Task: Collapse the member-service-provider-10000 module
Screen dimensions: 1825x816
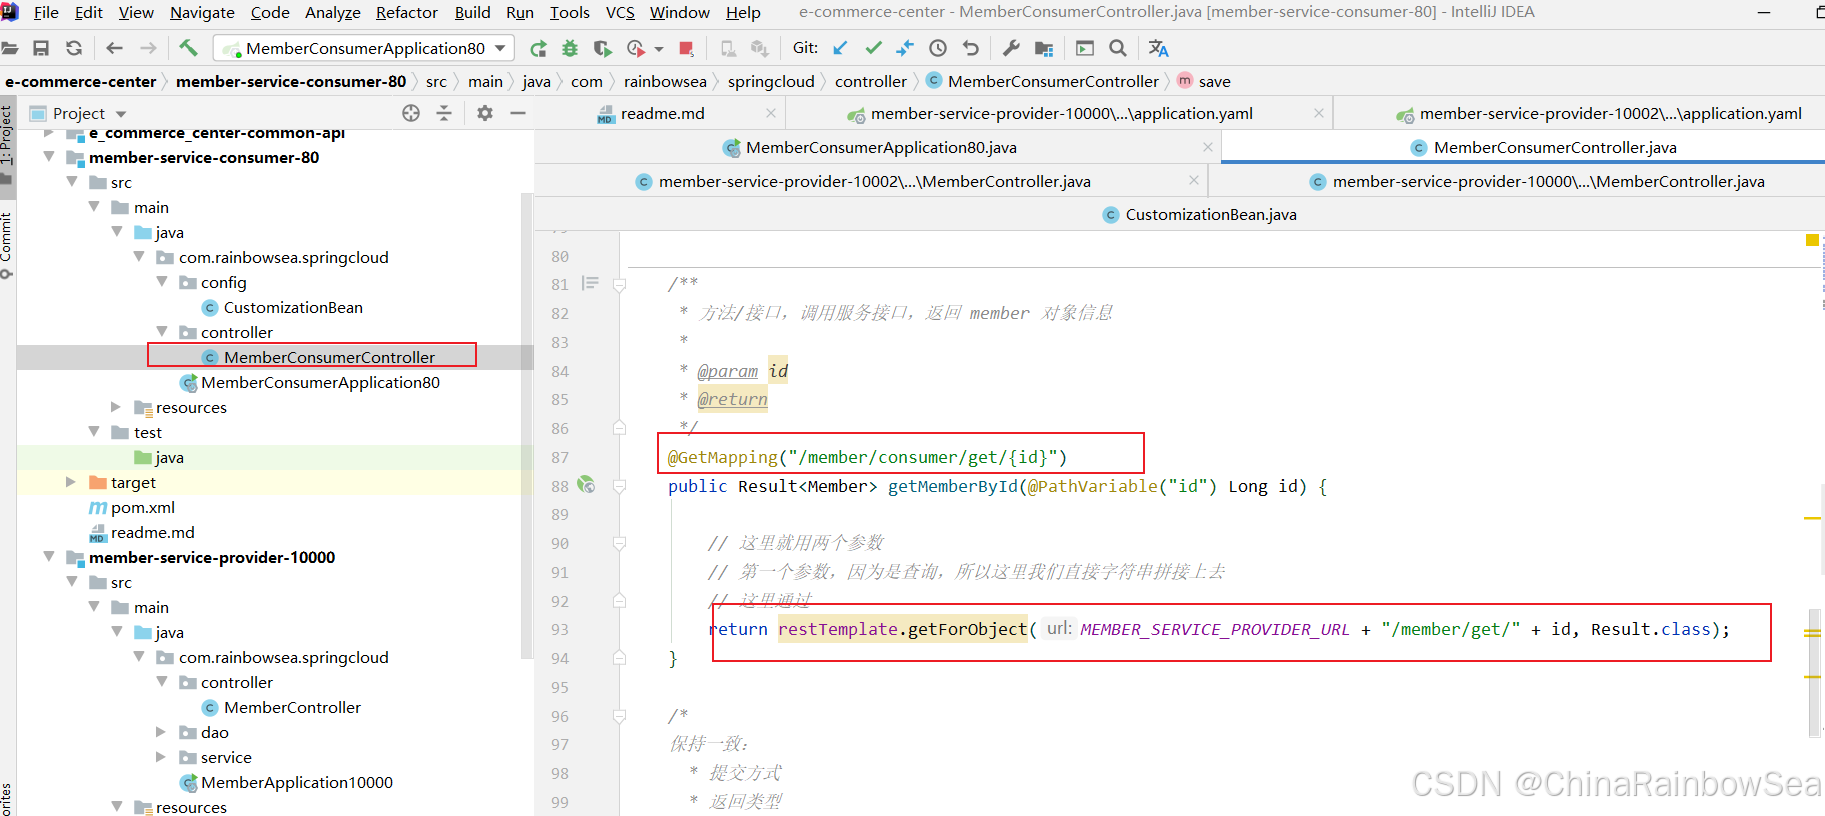Action: point(48,557)
